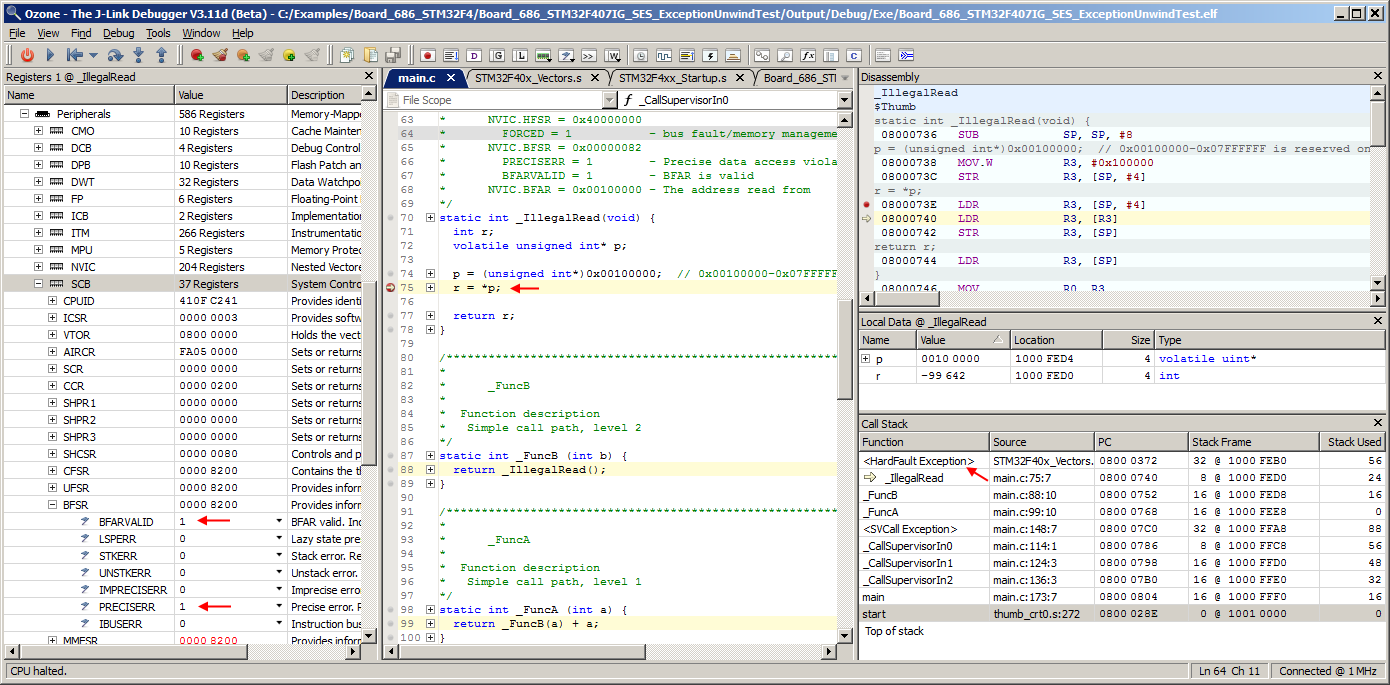Resume program execution with the play icon
Viewport: 1390px width, 685px height.
[x=48, y=55]
